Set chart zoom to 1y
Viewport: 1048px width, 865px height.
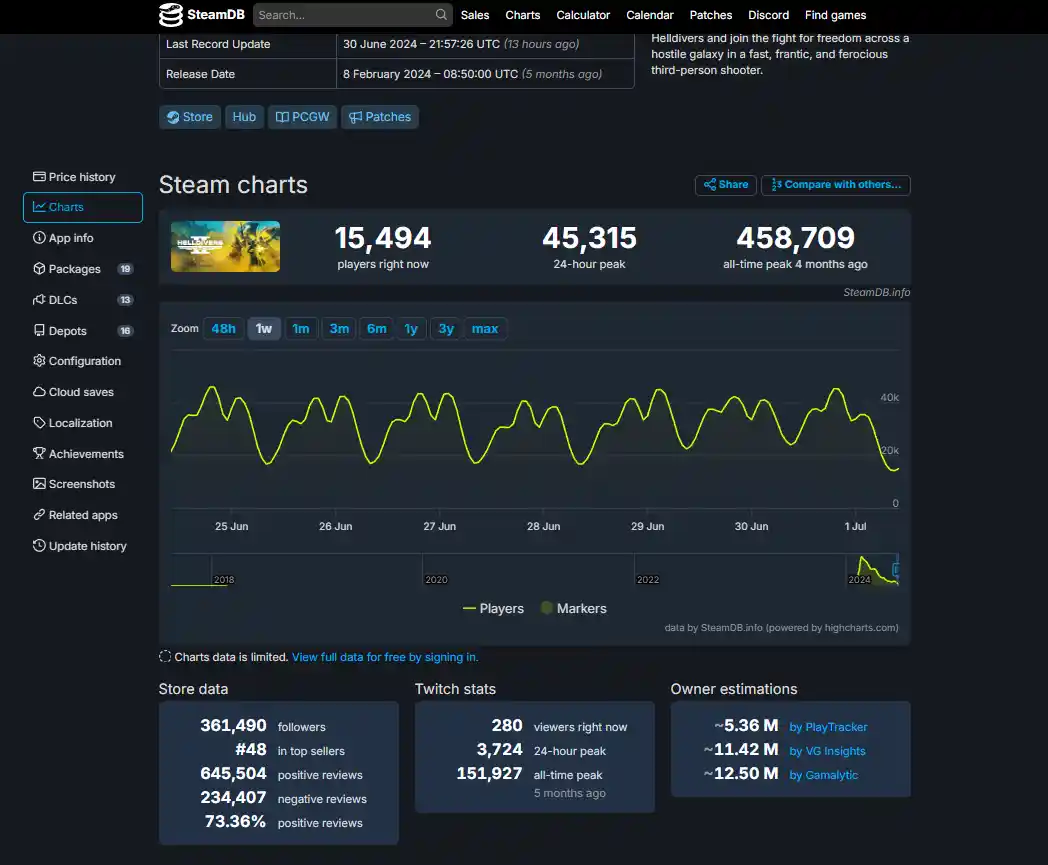[411, 329]
